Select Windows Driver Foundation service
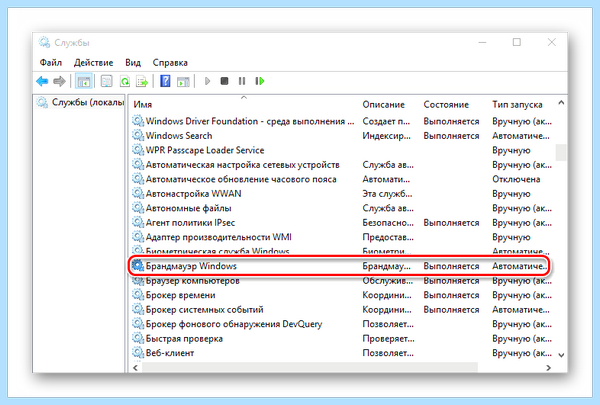 point(341,121)
